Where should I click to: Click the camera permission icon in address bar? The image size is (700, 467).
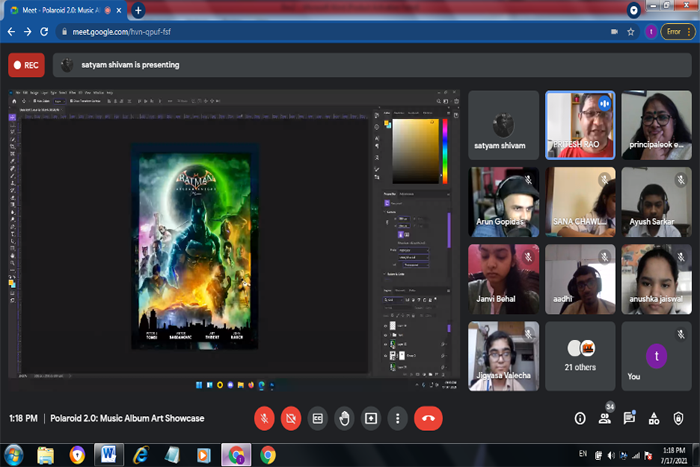(x=614, y=32)
